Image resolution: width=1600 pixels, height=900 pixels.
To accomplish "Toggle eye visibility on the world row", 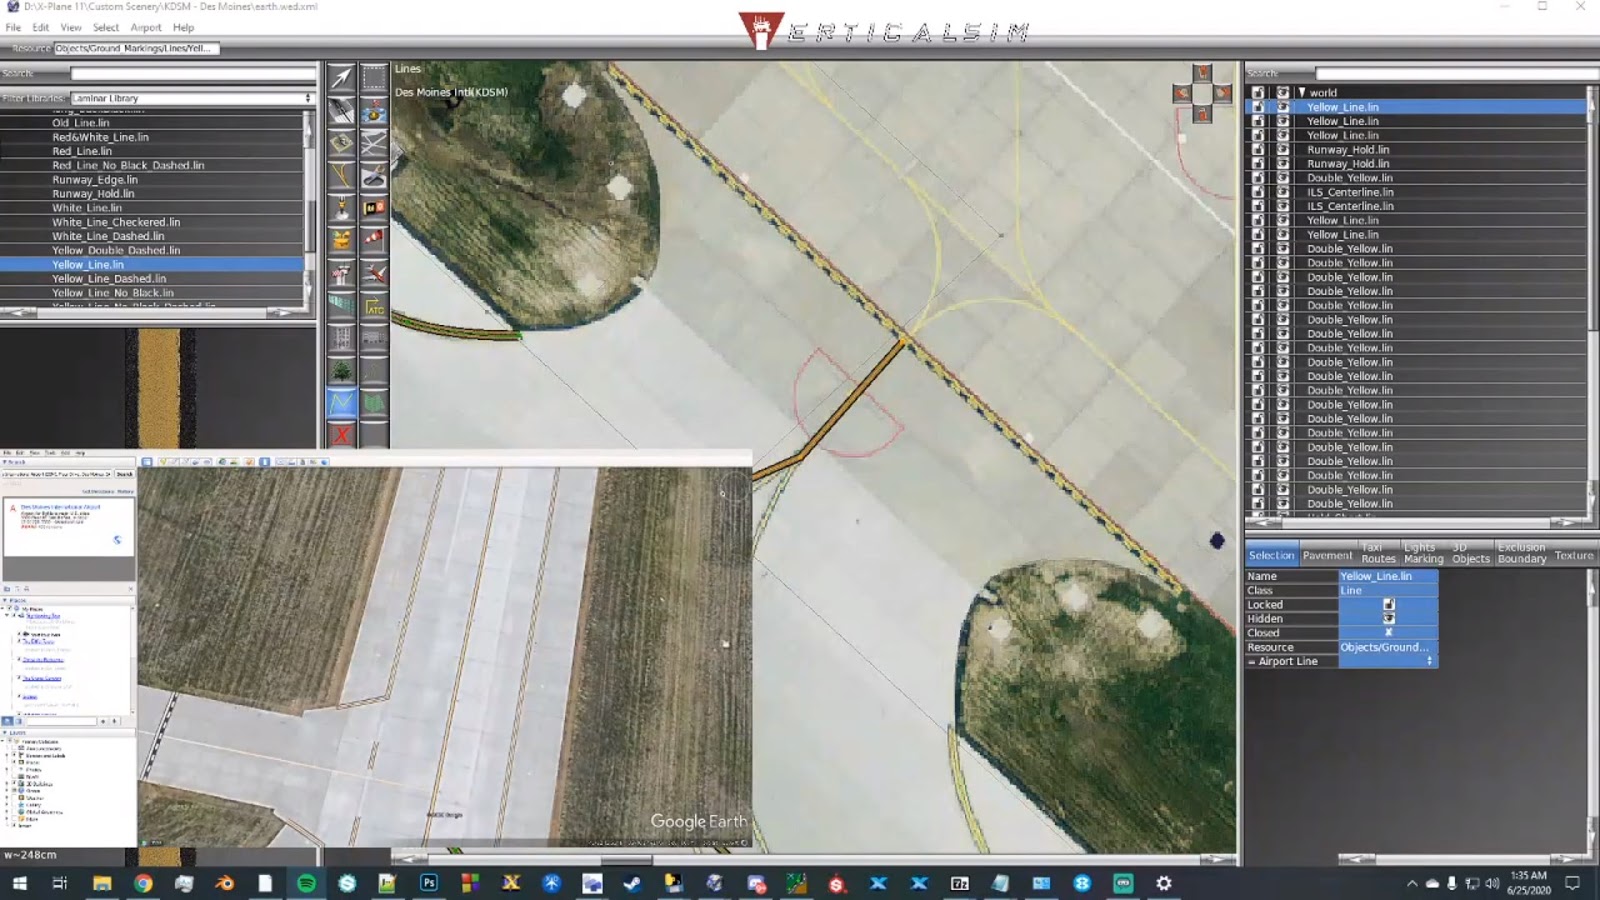I will pos(1282,92).
